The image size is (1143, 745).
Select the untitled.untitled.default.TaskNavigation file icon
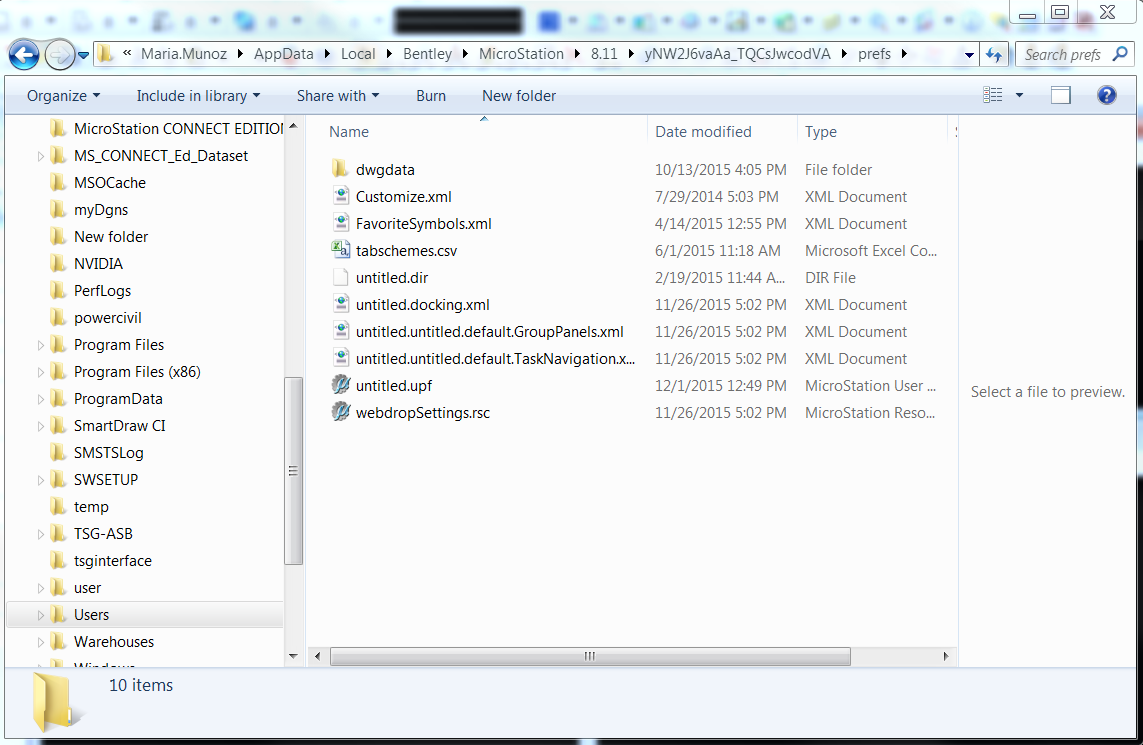[x=340, y=358]
